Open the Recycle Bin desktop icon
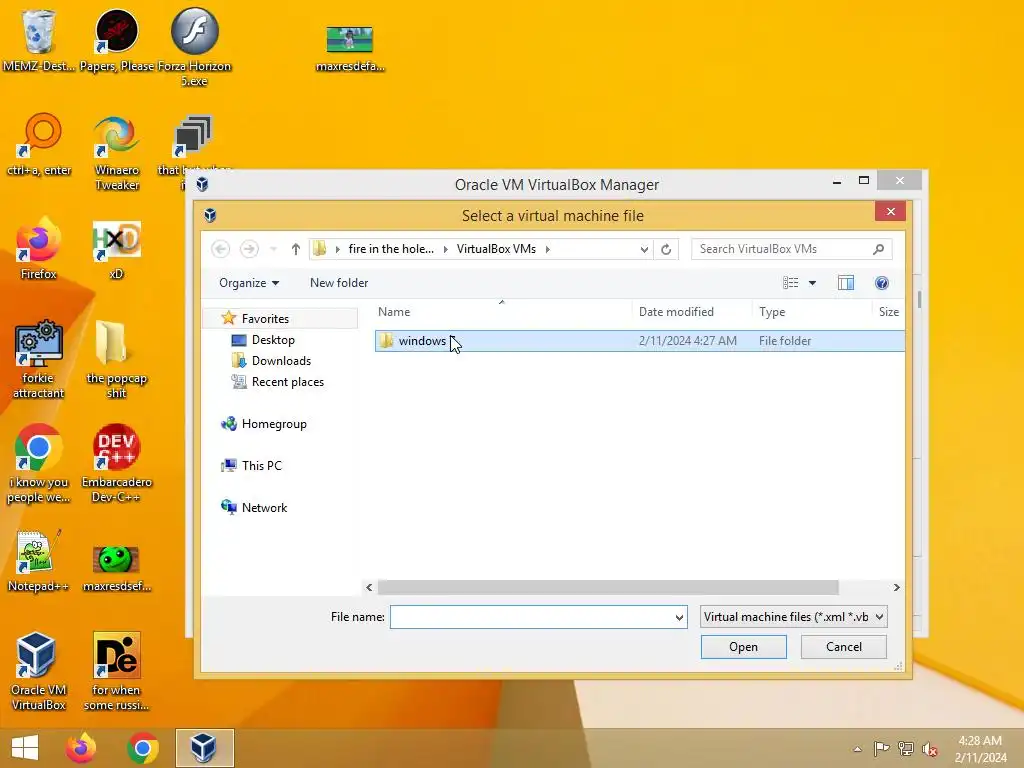Screen dimensions: 1024x768 tap(39, 39)
